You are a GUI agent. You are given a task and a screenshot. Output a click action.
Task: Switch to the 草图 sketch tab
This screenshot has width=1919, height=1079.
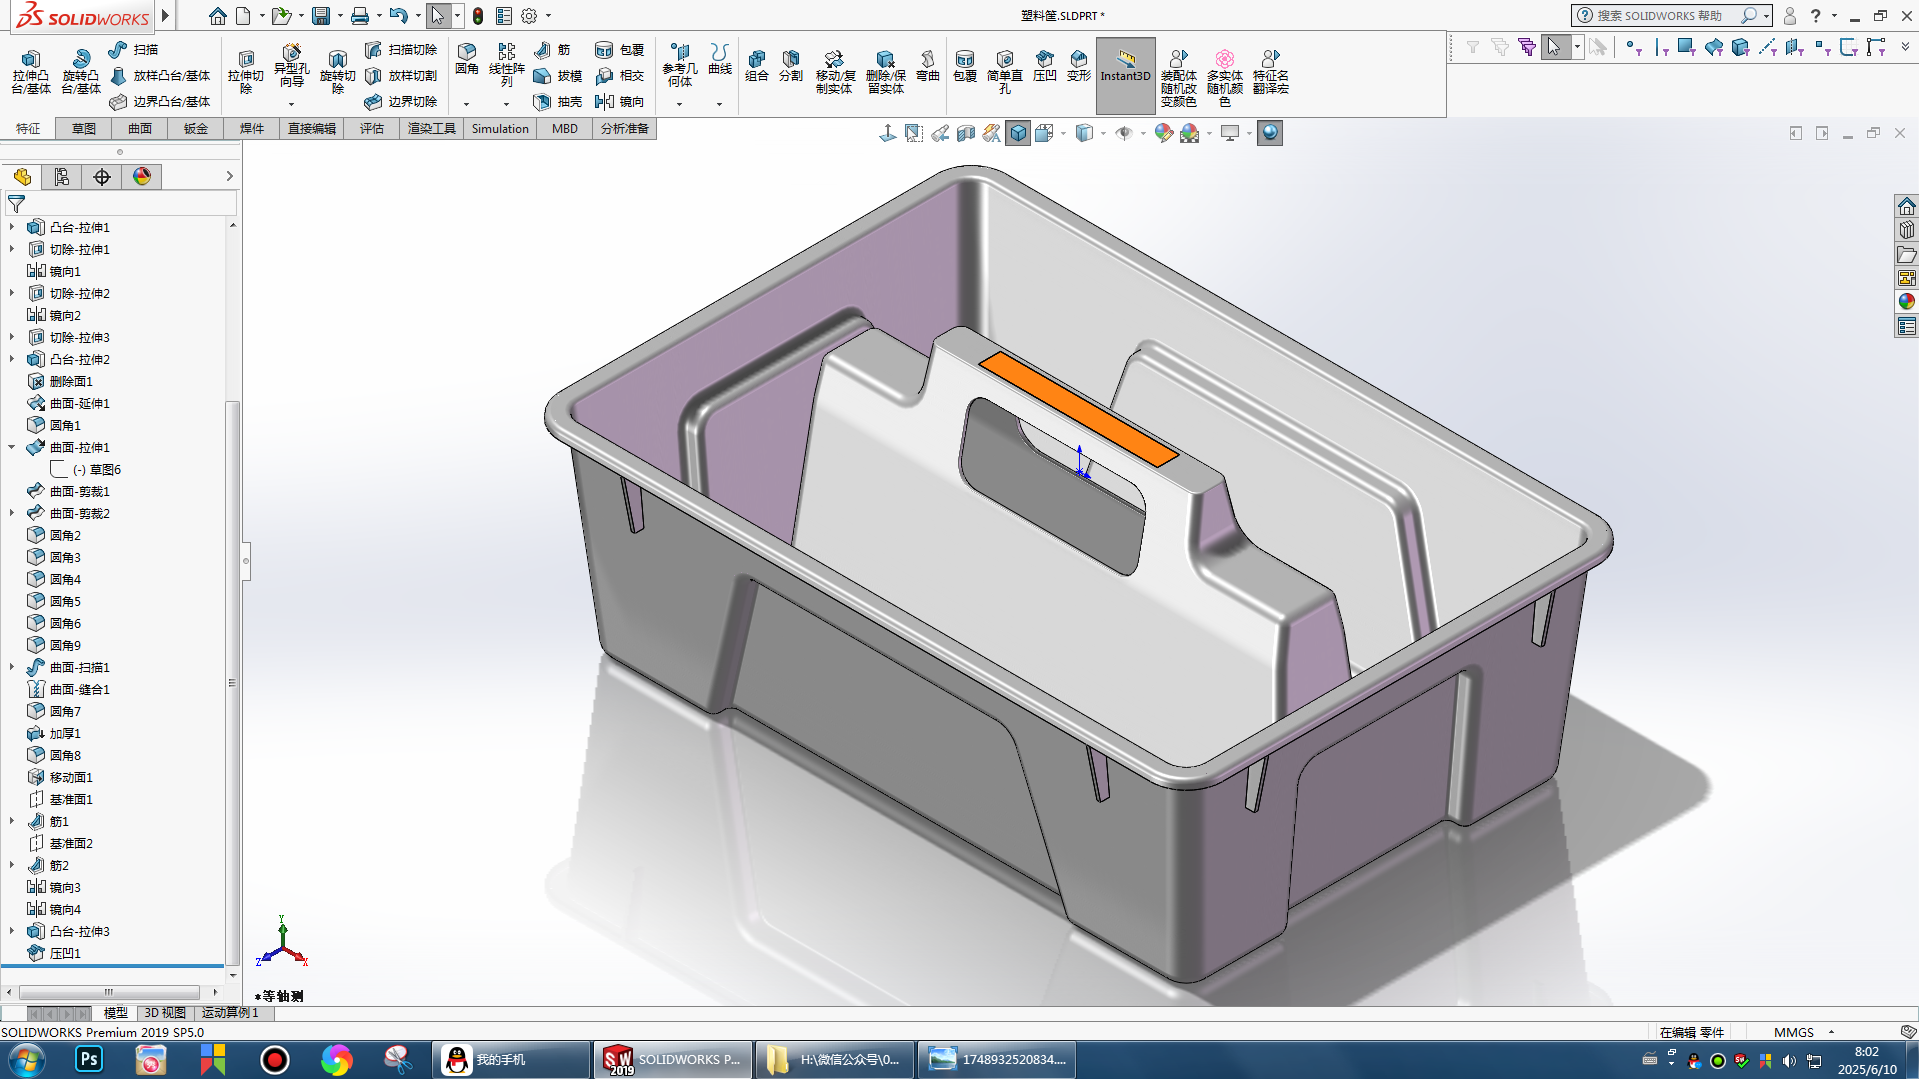coord(84,129)
